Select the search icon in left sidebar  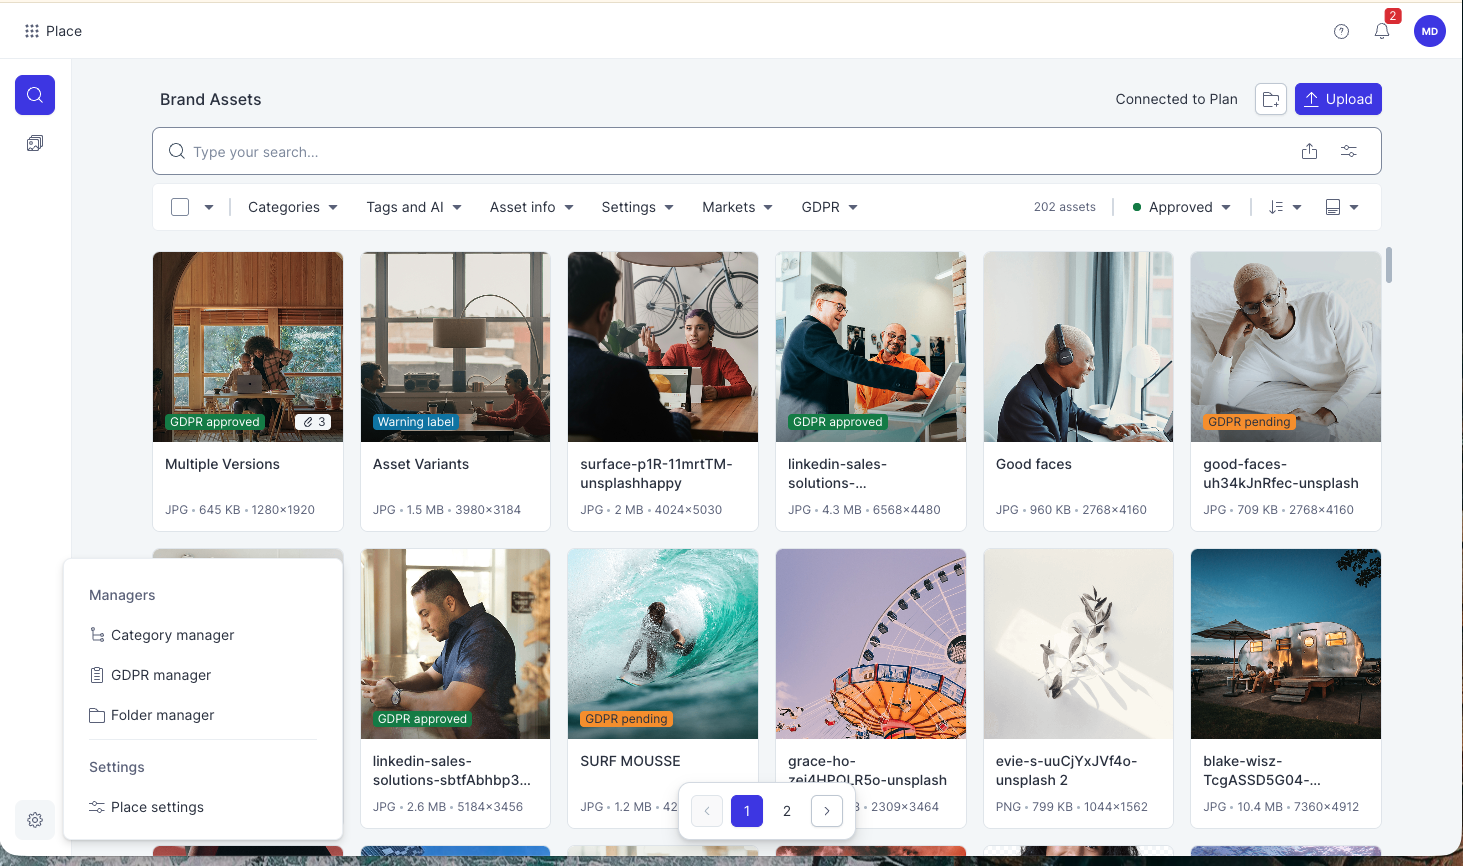35,95
